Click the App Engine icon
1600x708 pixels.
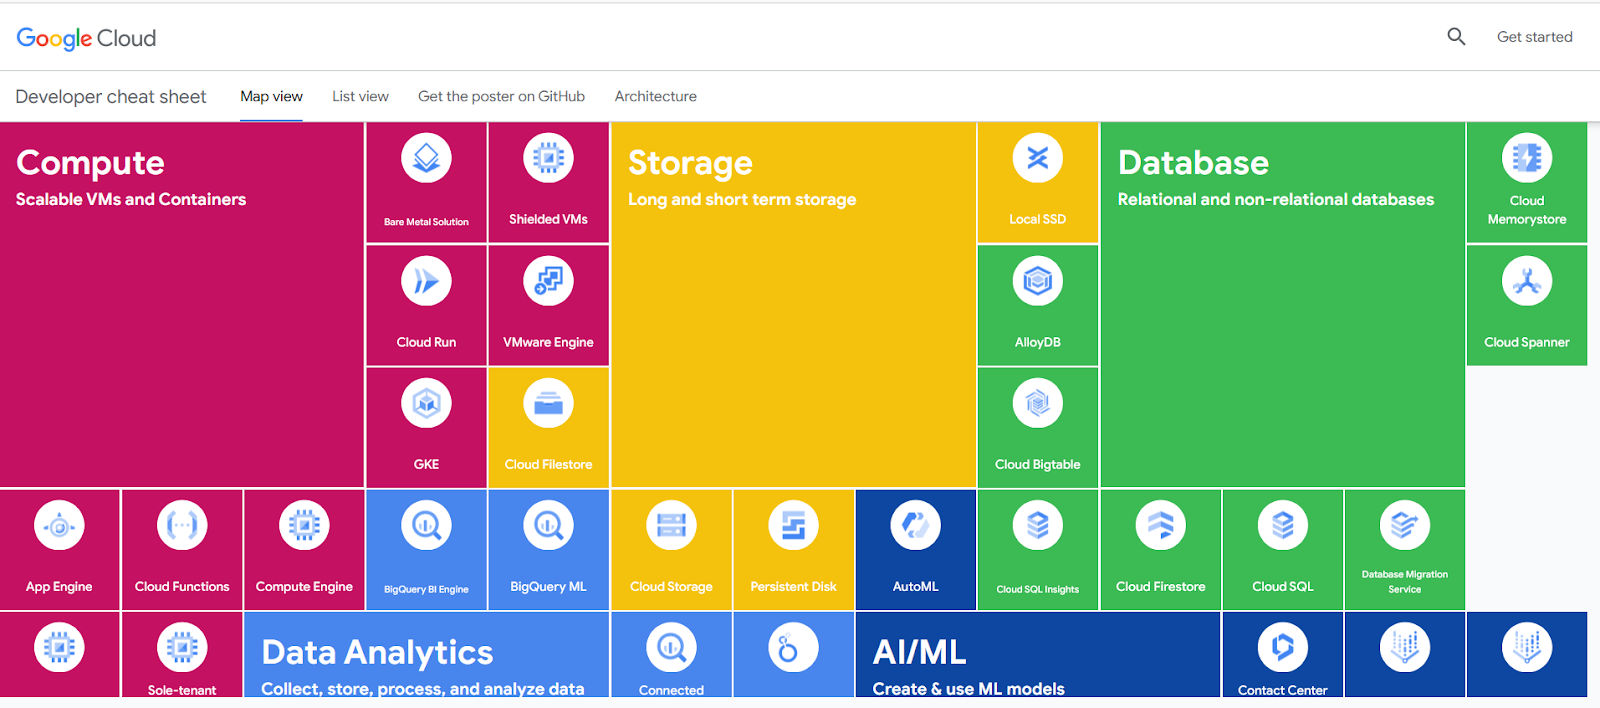pyautogui.click(x=59, y=525)
